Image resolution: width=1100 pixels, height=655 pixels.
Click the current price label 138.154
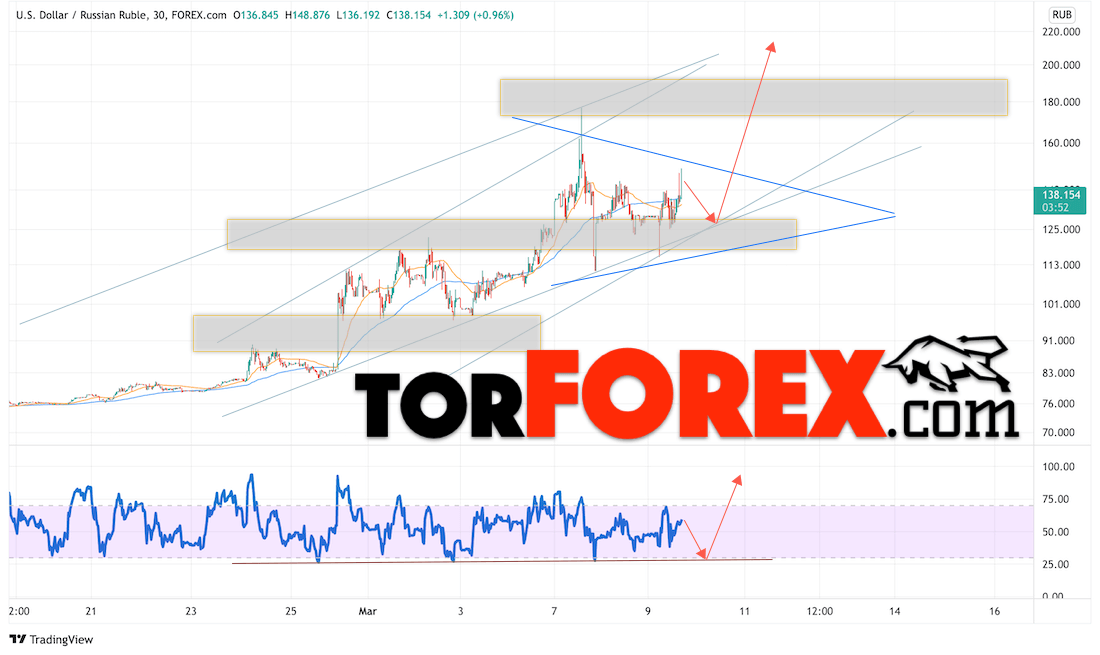coord(1060,195)
